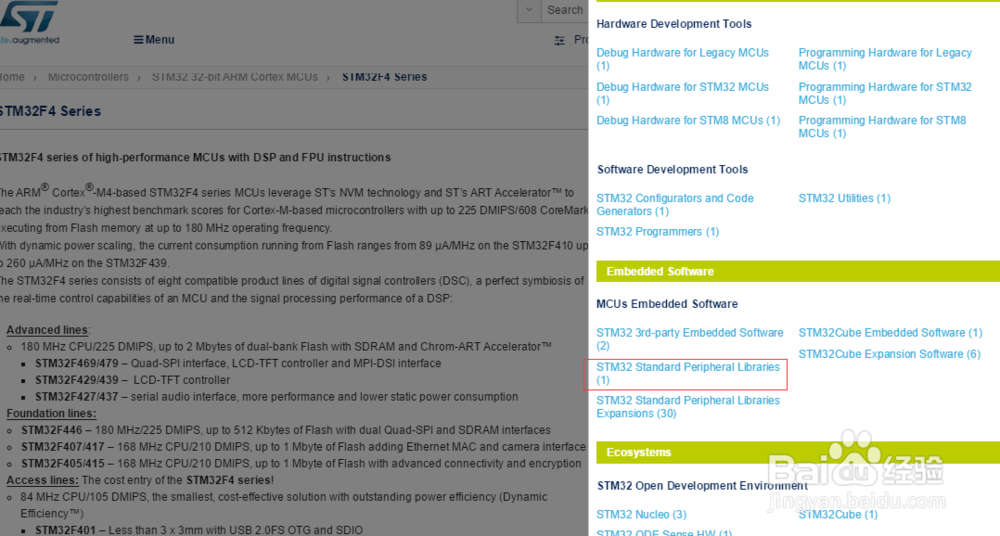Open STM32 Standard Peripheral Libraries Expansions link
Image resolution: width=1000 pixels, height=536 pixels.
(x=688, y=407)
